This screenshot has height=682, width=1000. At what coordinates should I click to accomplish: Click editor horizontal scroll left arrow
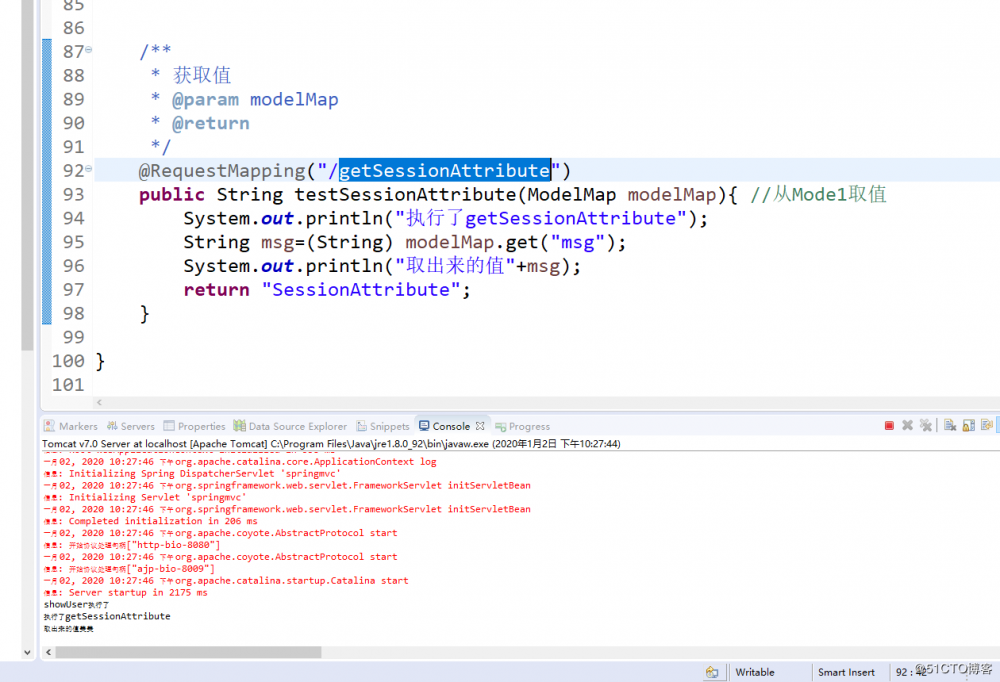pyautogui.click(x=99, y=402)
